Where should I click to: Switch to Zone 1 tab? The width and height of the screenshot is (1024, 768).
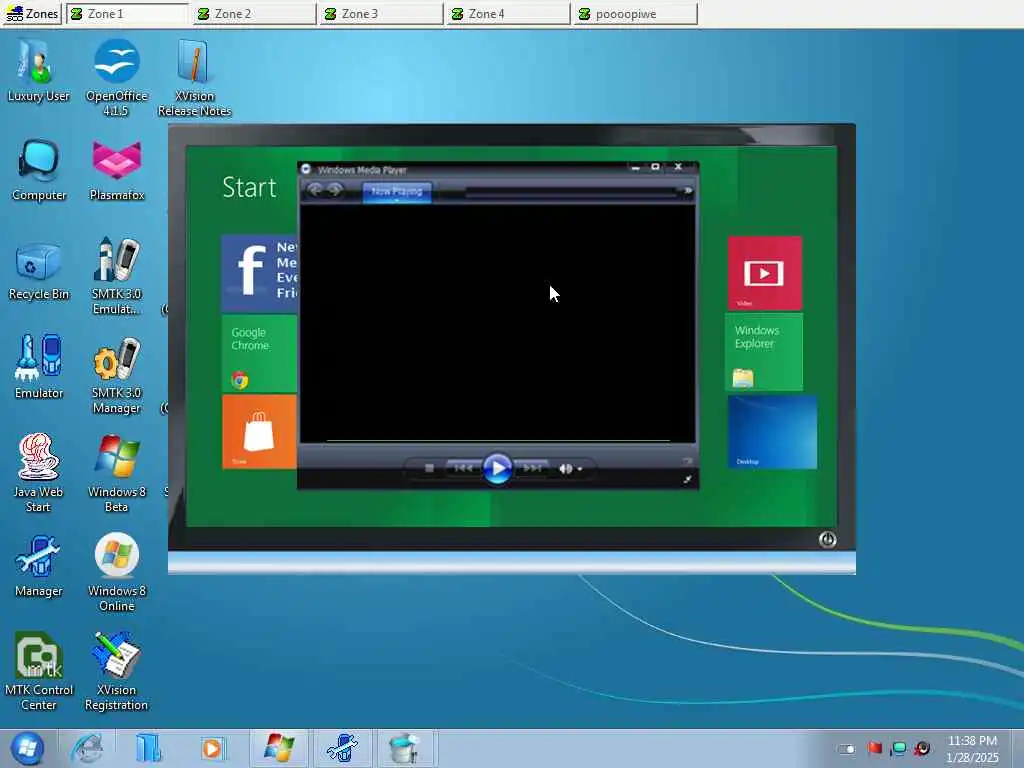(127, 14)
